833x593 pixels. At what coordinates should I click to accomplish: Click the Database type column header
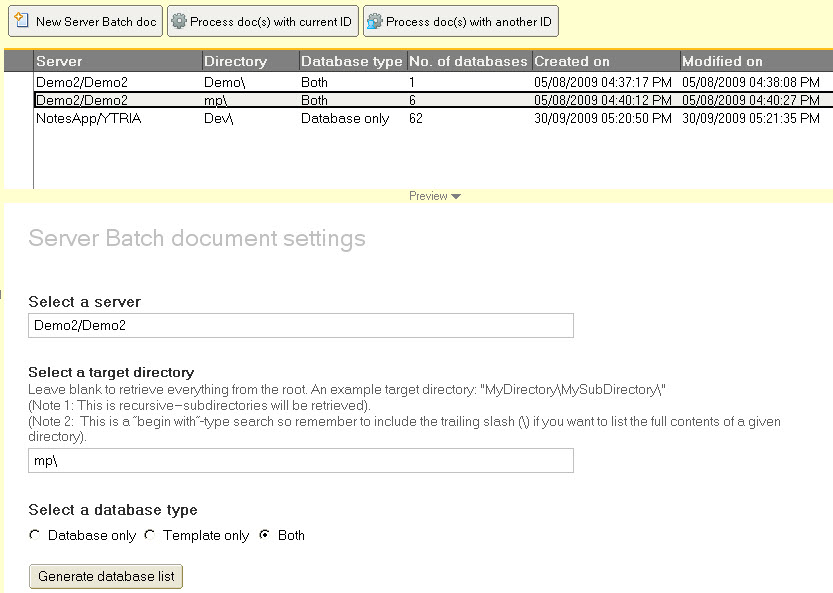pos(352,61)
